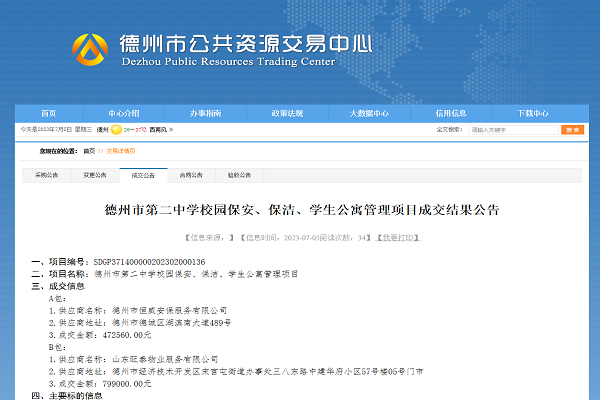
Task: Click the date text 2023年7月5日 星期三
Action: [56, 130]
